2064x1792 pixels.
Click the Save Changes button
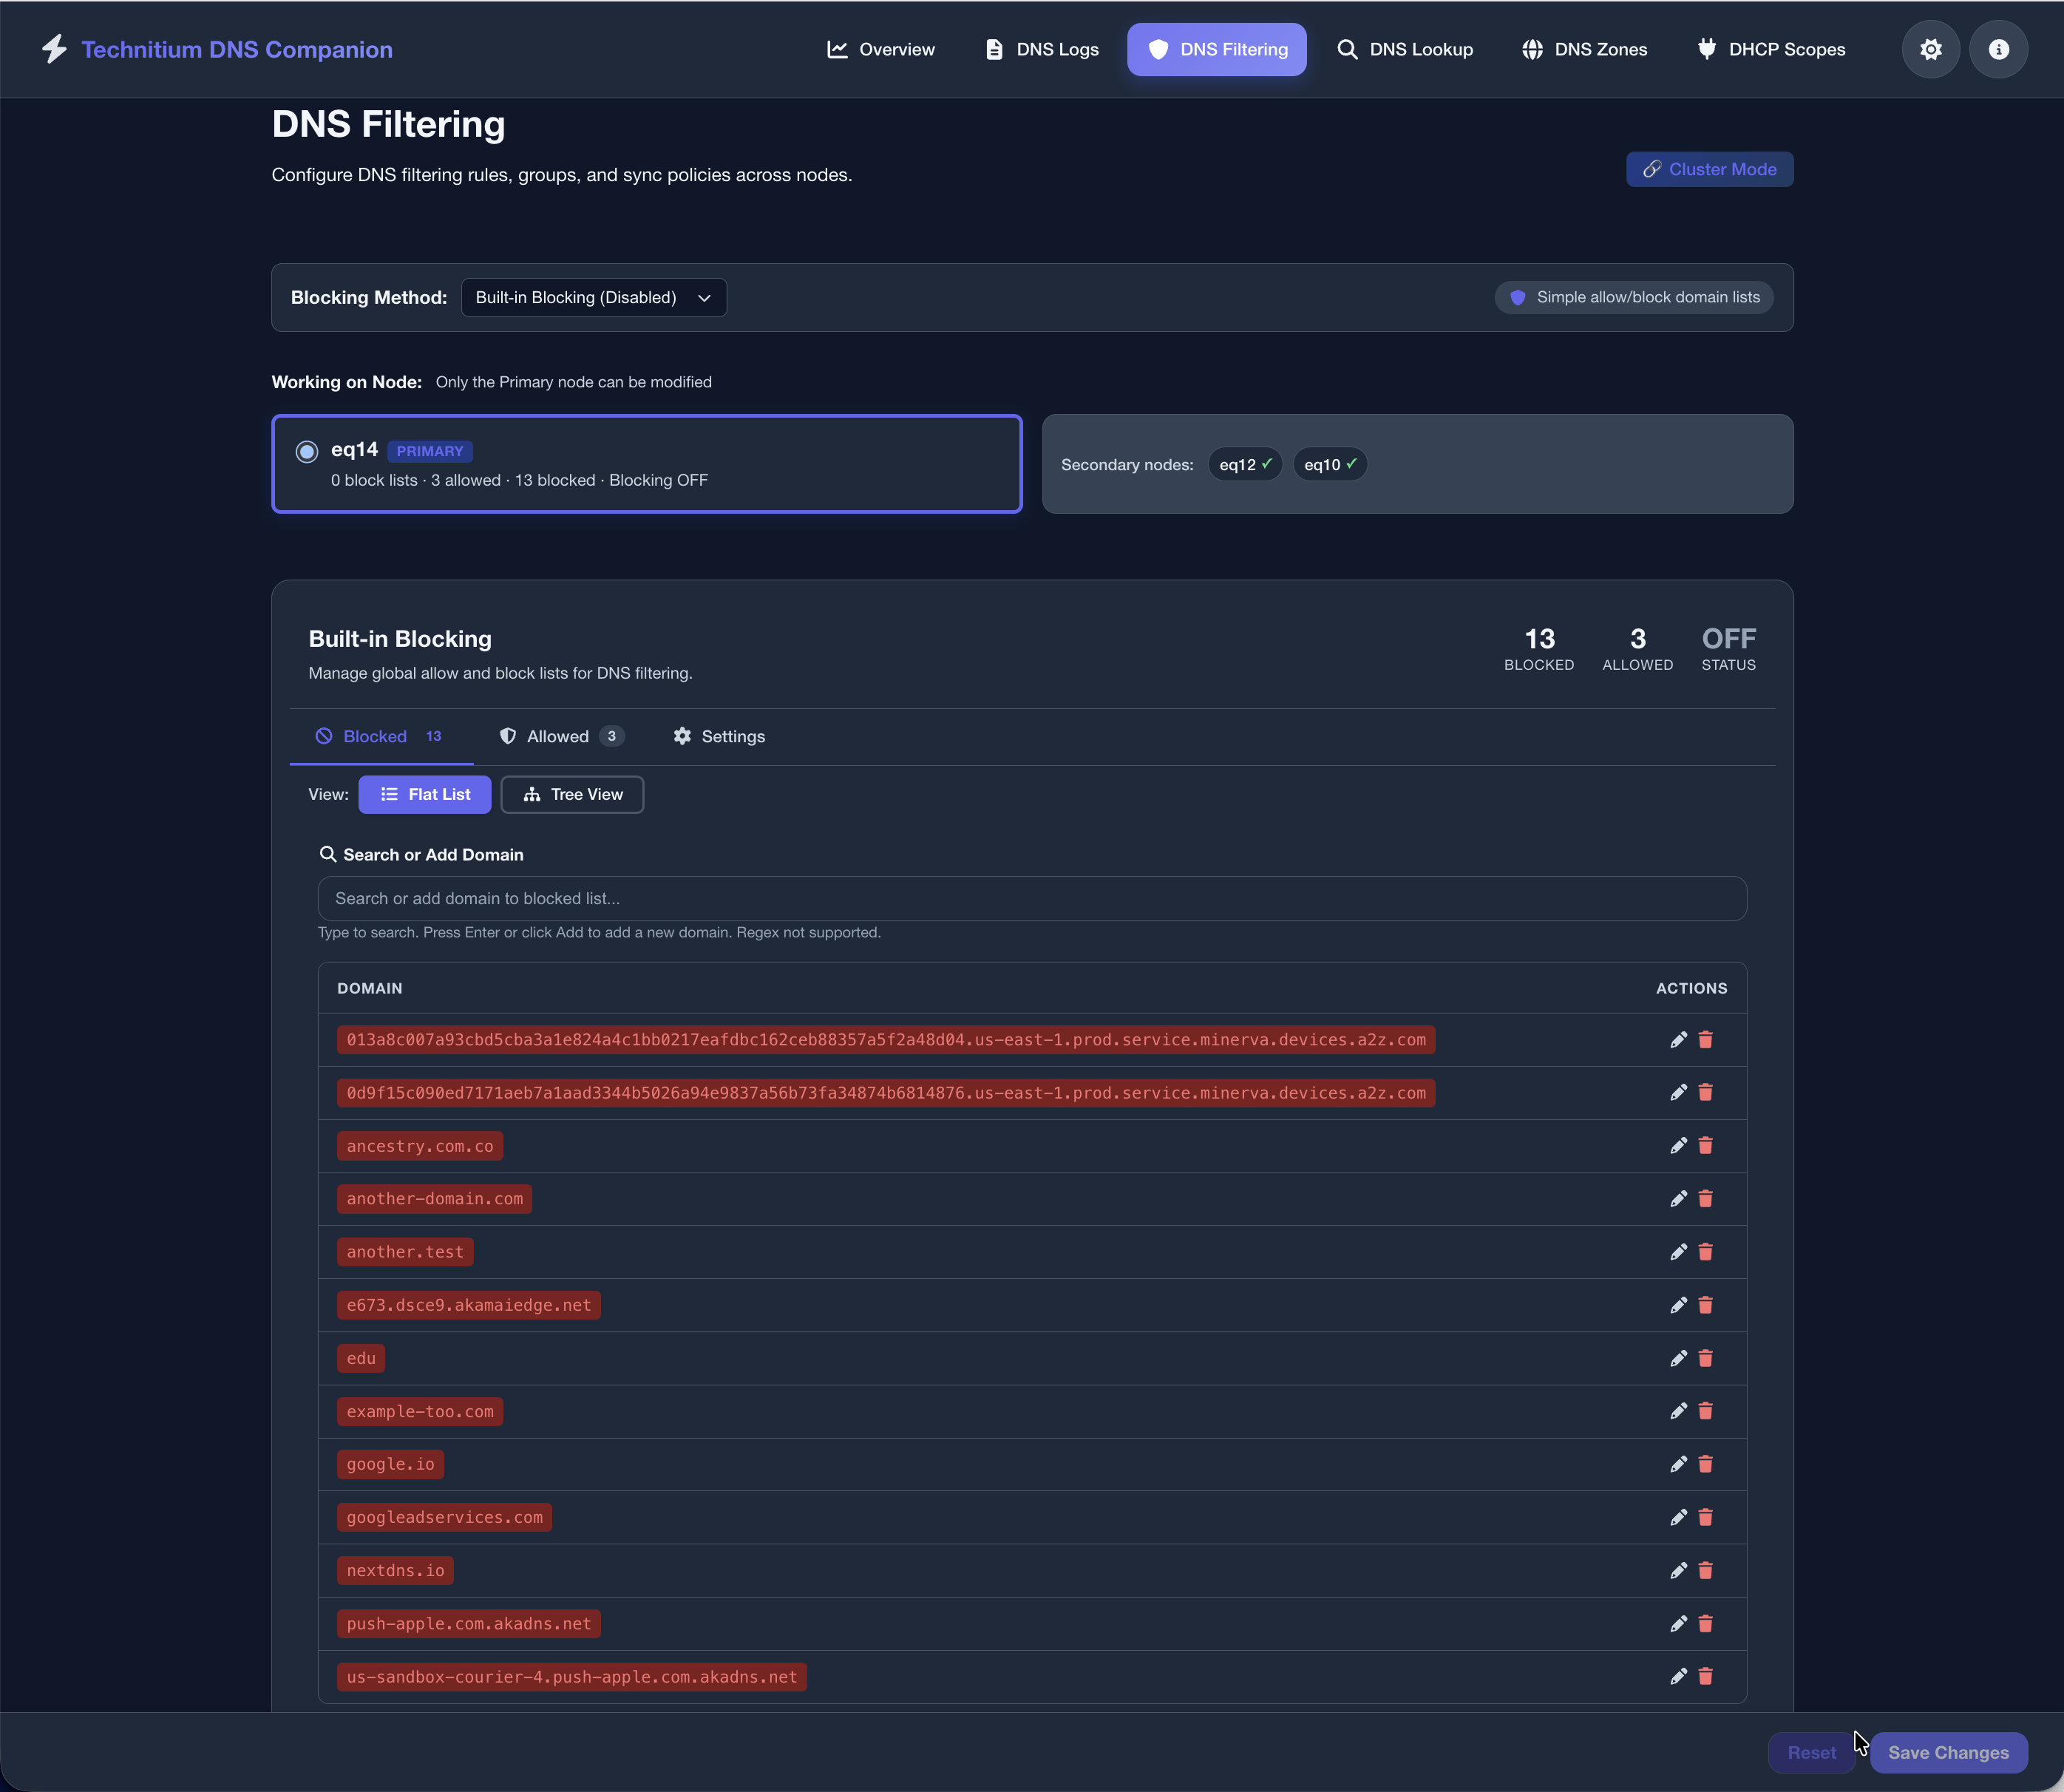tap(1948, 1752)
